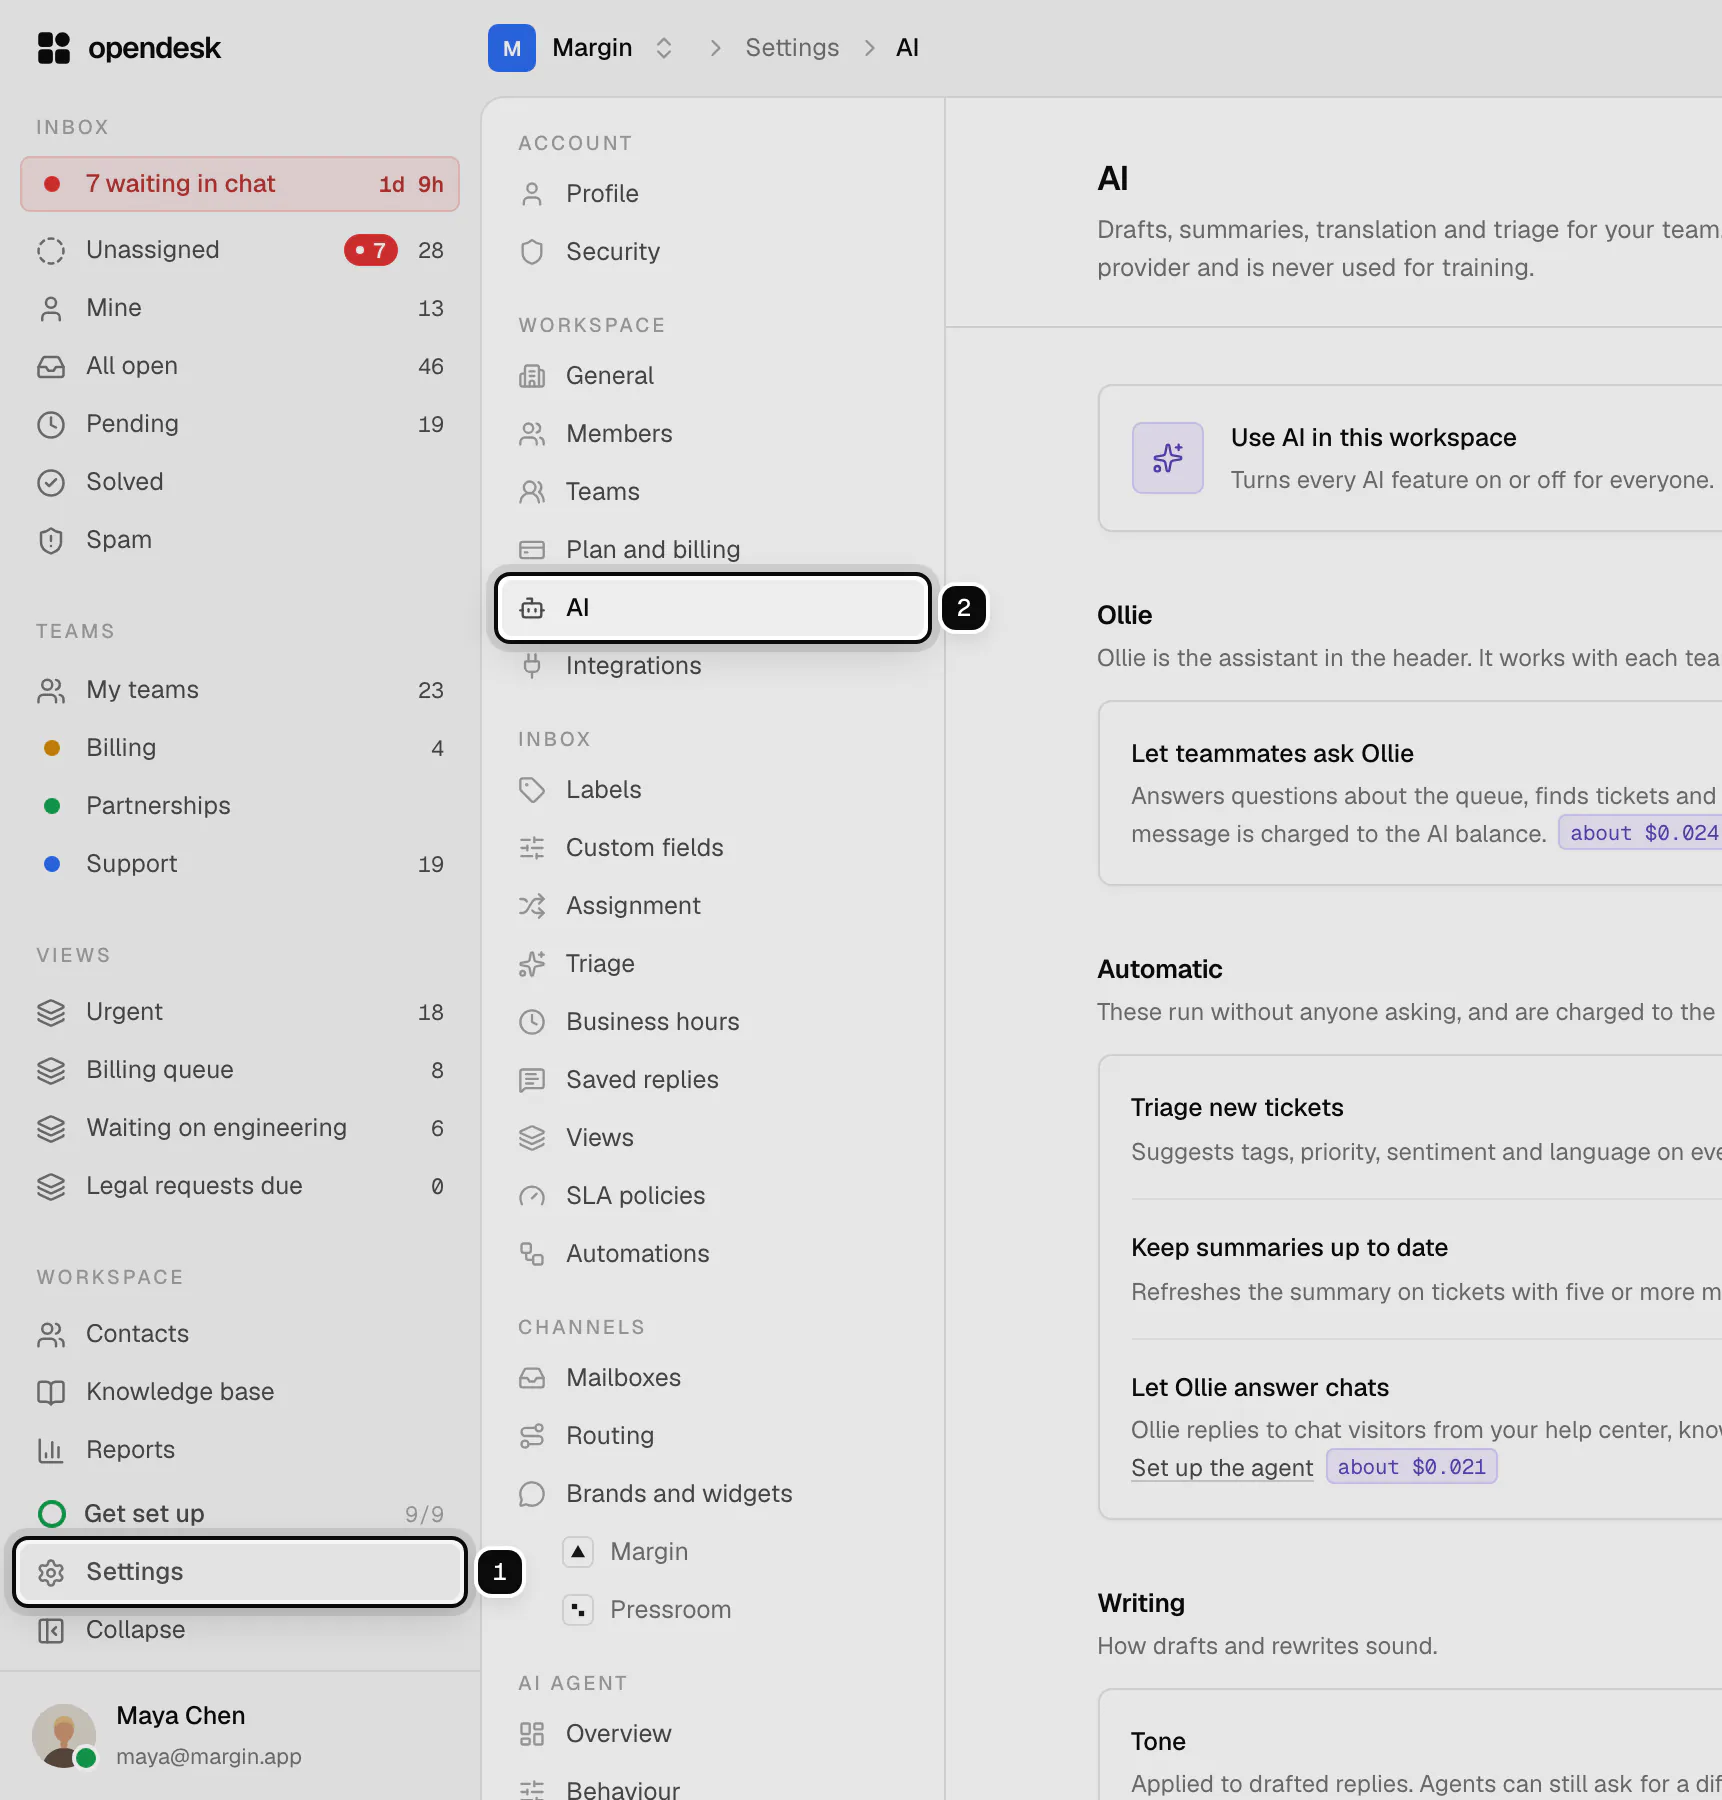Click the Labels tag icon
Screen dimensions: 1722x1800
[x=532, y=790]
